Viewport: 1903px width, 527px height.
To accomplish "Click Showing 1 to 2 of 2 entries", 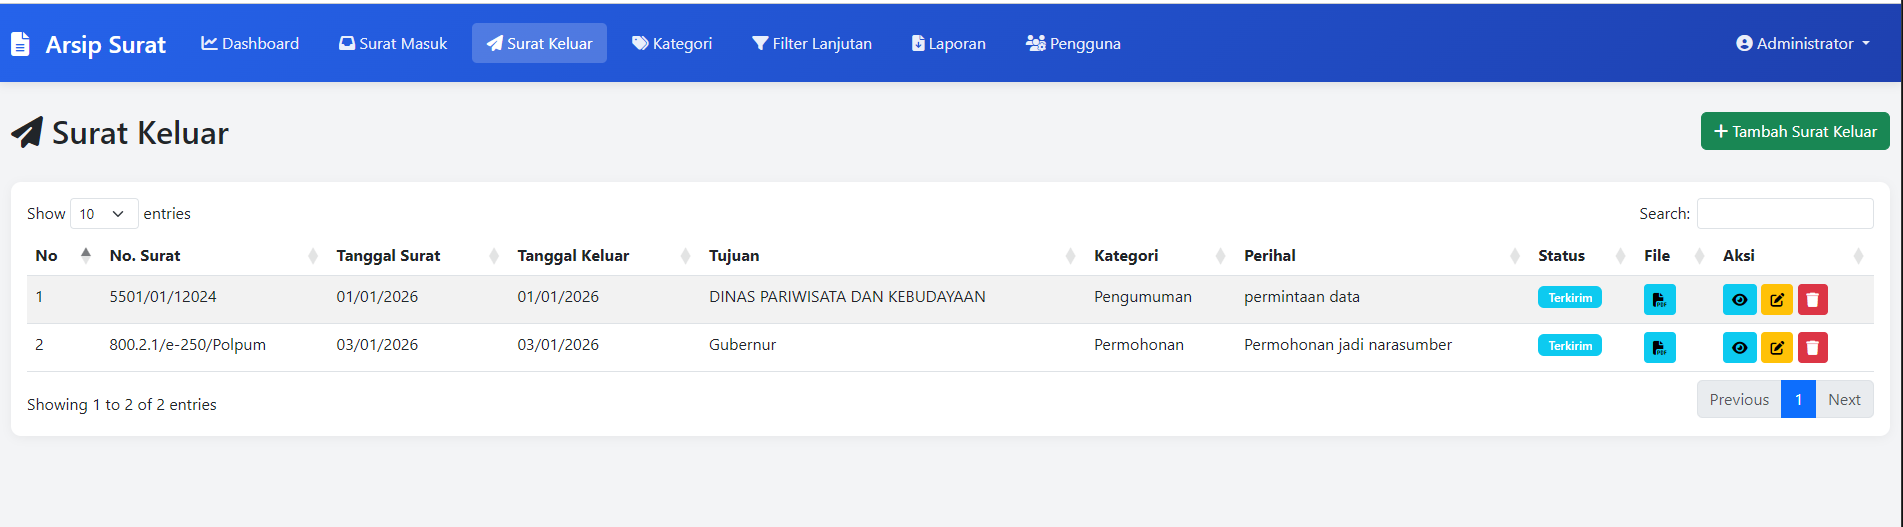I will [122, 404].
